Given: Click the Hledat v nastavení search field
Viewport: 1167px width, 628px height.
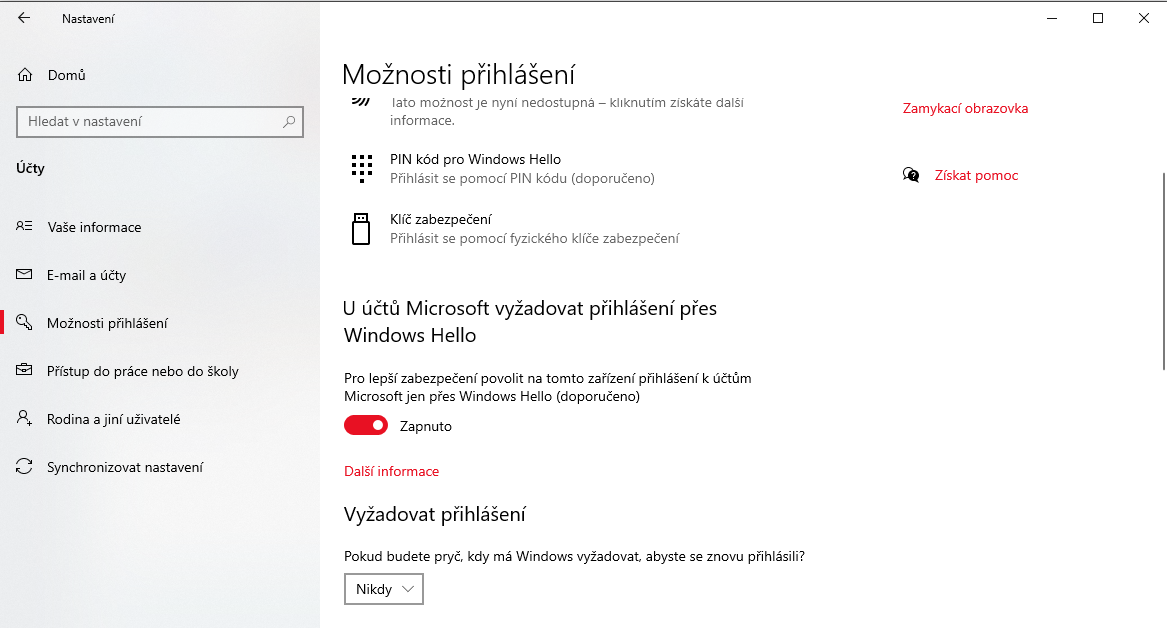Looking at the screenshot, I should pyautogui.click(x=150, y=122).
